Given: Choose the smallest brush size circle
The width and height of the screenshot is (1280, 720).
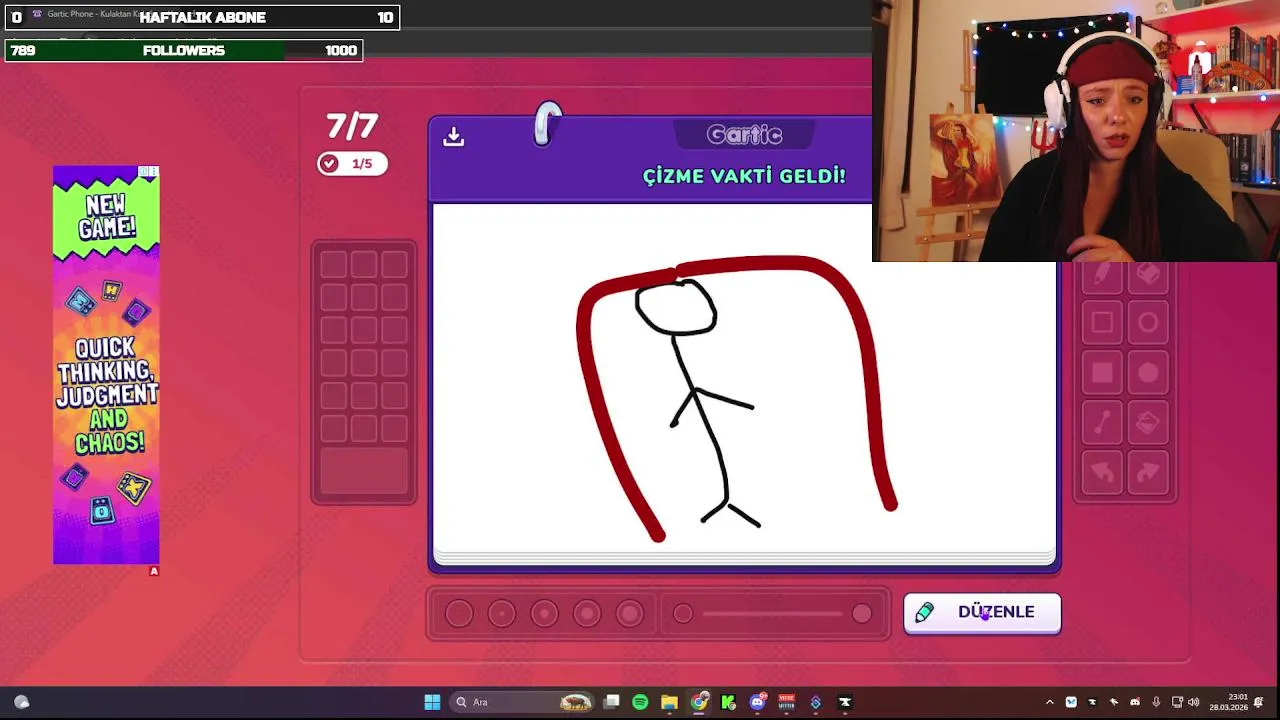Looking at the screenshot, I should [x=459, y=614].
